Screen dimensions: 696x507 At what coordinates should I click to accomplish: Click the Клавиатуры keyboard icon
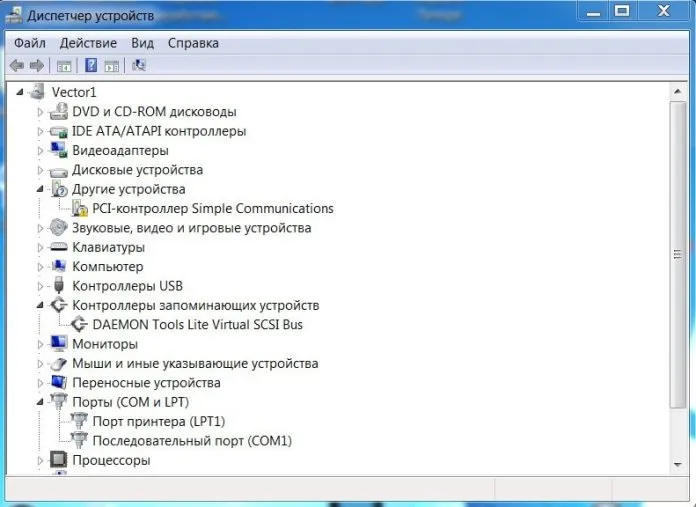pos(58,246)
